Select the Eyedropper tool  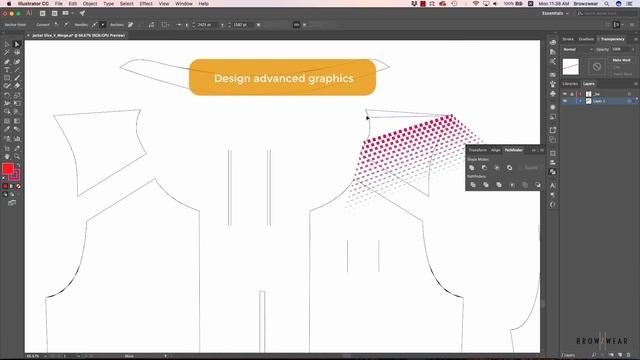(7, 129)
